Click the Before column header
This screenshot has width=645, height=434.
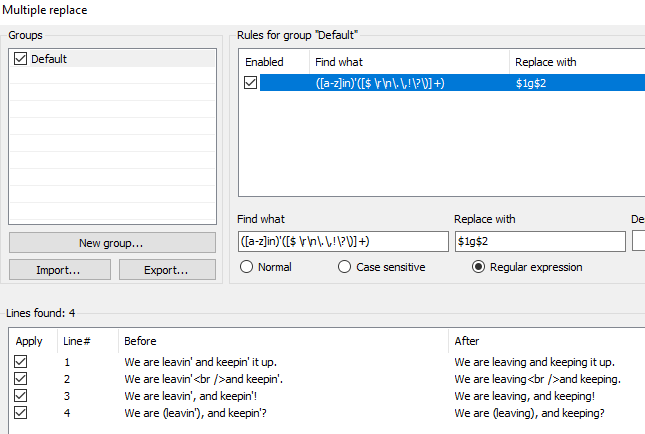141,341
